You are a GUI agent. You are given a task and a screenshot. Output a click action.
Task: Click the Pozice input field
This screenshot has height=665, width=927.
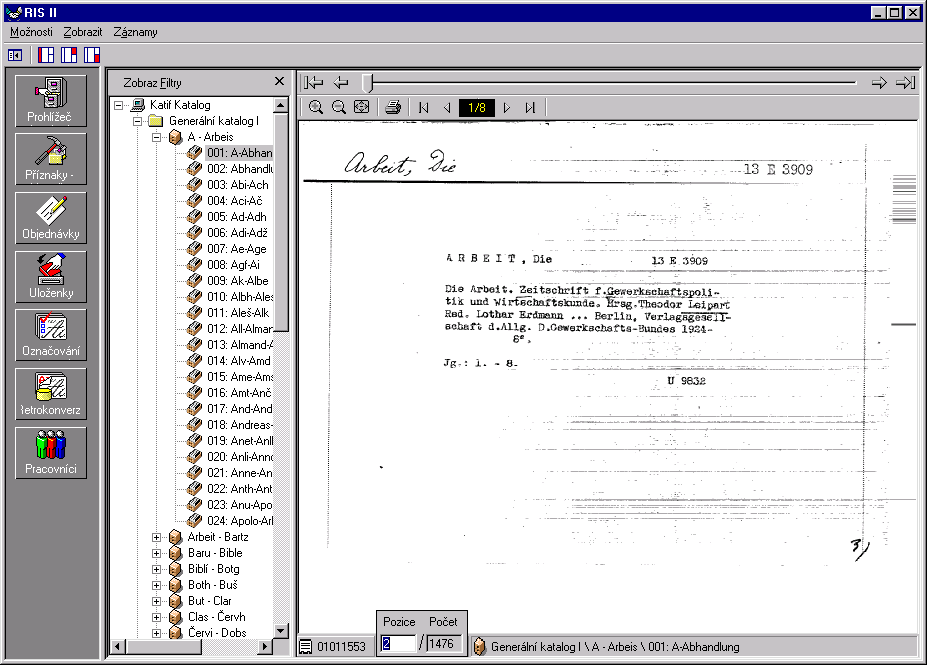pos(398,644)
